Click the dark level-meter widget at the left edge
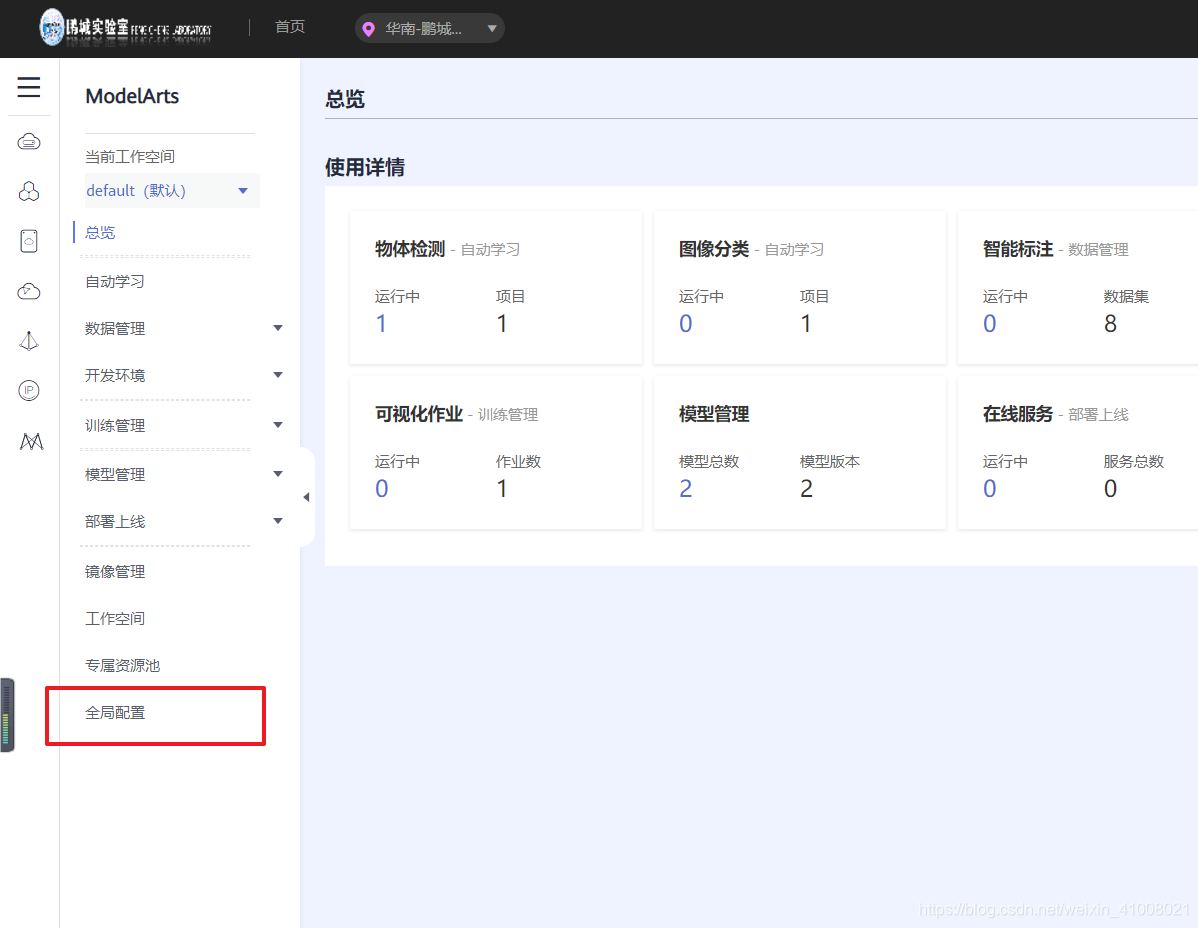The height and width of the screenshot is (928, 1198). (7, 715)
